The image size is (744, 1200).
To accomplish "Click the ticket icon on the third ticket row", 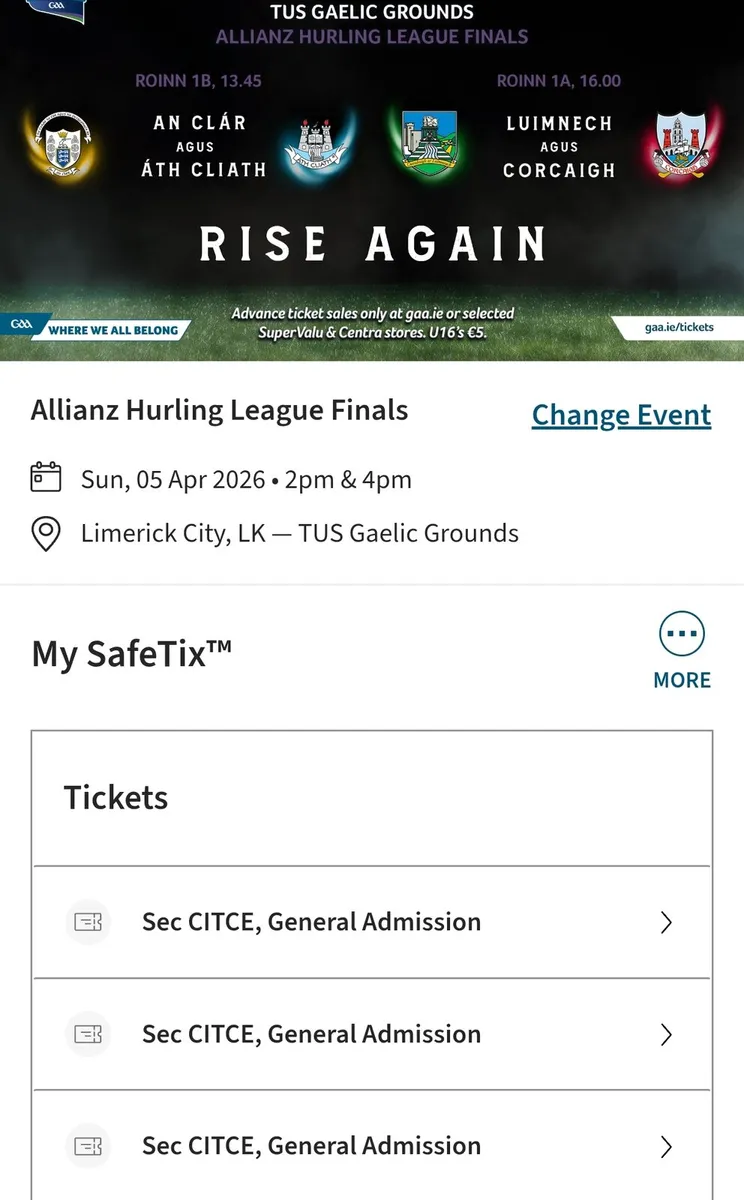I will [88, 1145].
